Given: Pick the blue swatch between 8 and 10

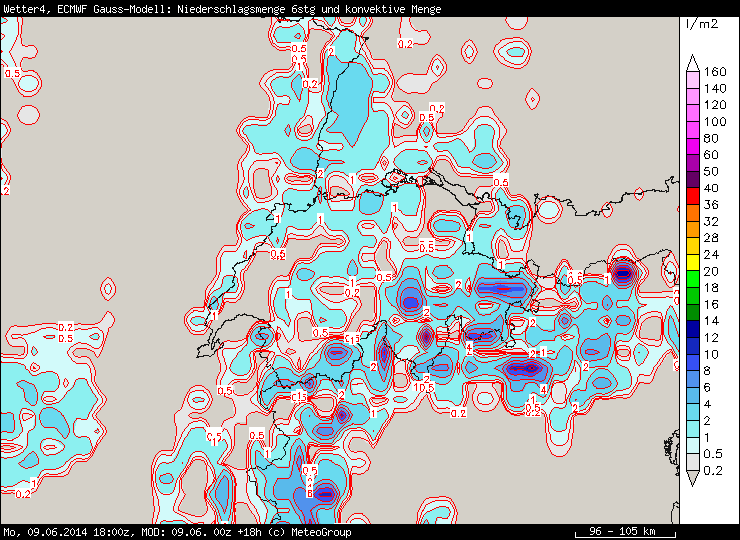Looking at the screenshot, I should (x=693, y=362).
